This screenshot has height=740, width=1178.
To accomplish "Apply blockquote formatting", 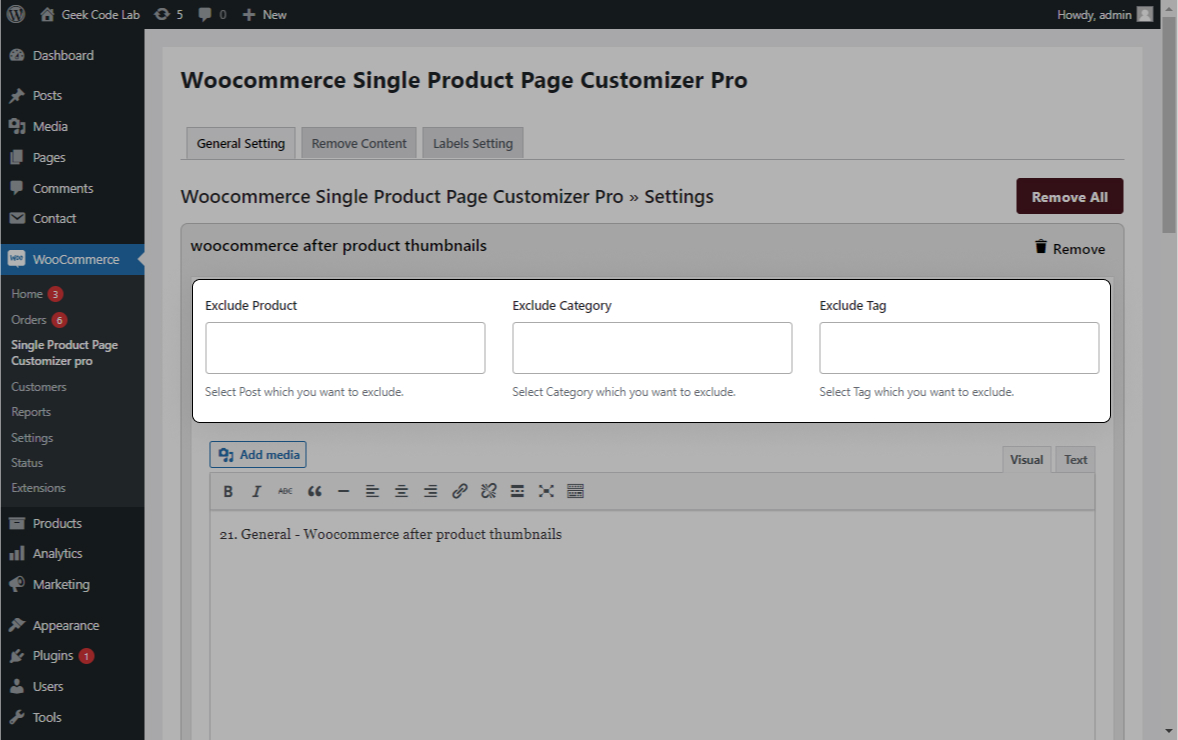I will coord(315,491).
